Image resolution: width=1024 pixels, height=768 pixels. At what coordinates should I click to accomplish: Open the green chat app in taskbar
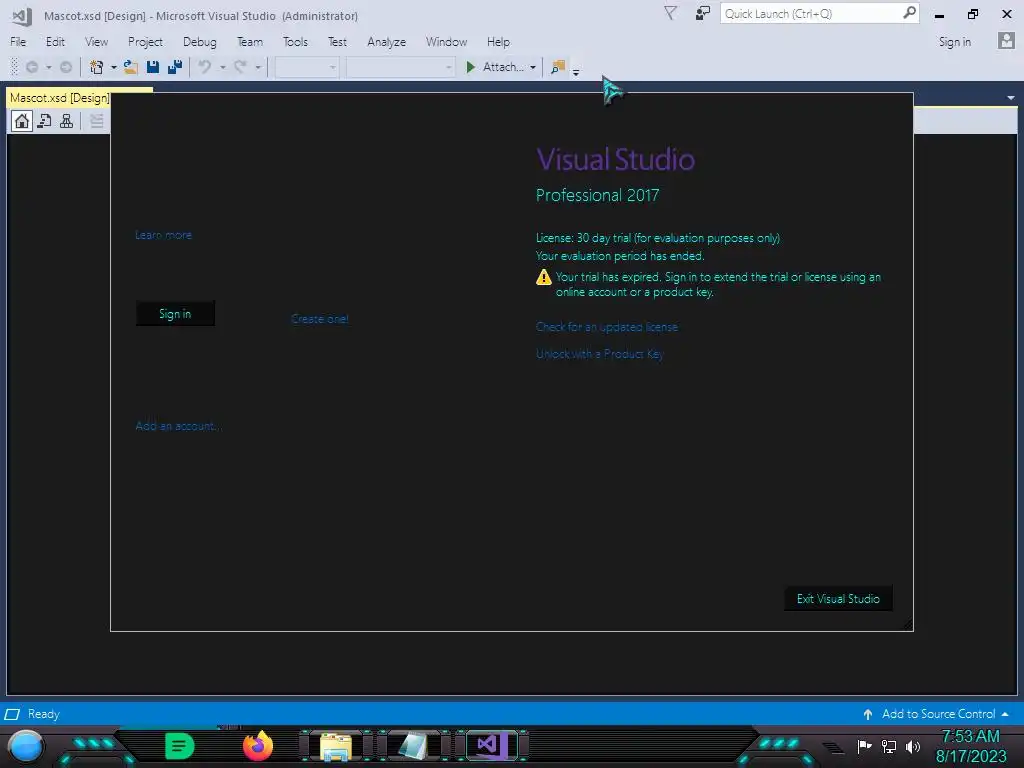pos(180,746)
